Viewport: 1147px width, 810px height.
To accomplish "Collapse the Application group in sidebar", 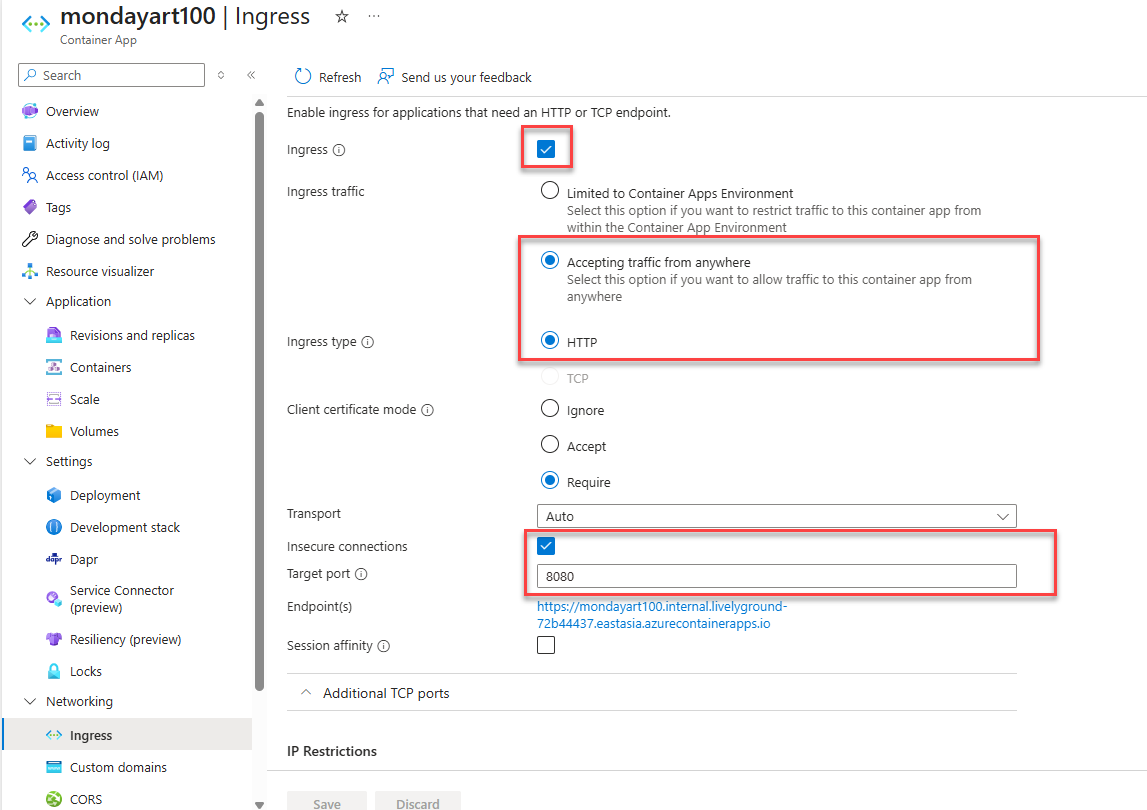I will click(30, 301).
